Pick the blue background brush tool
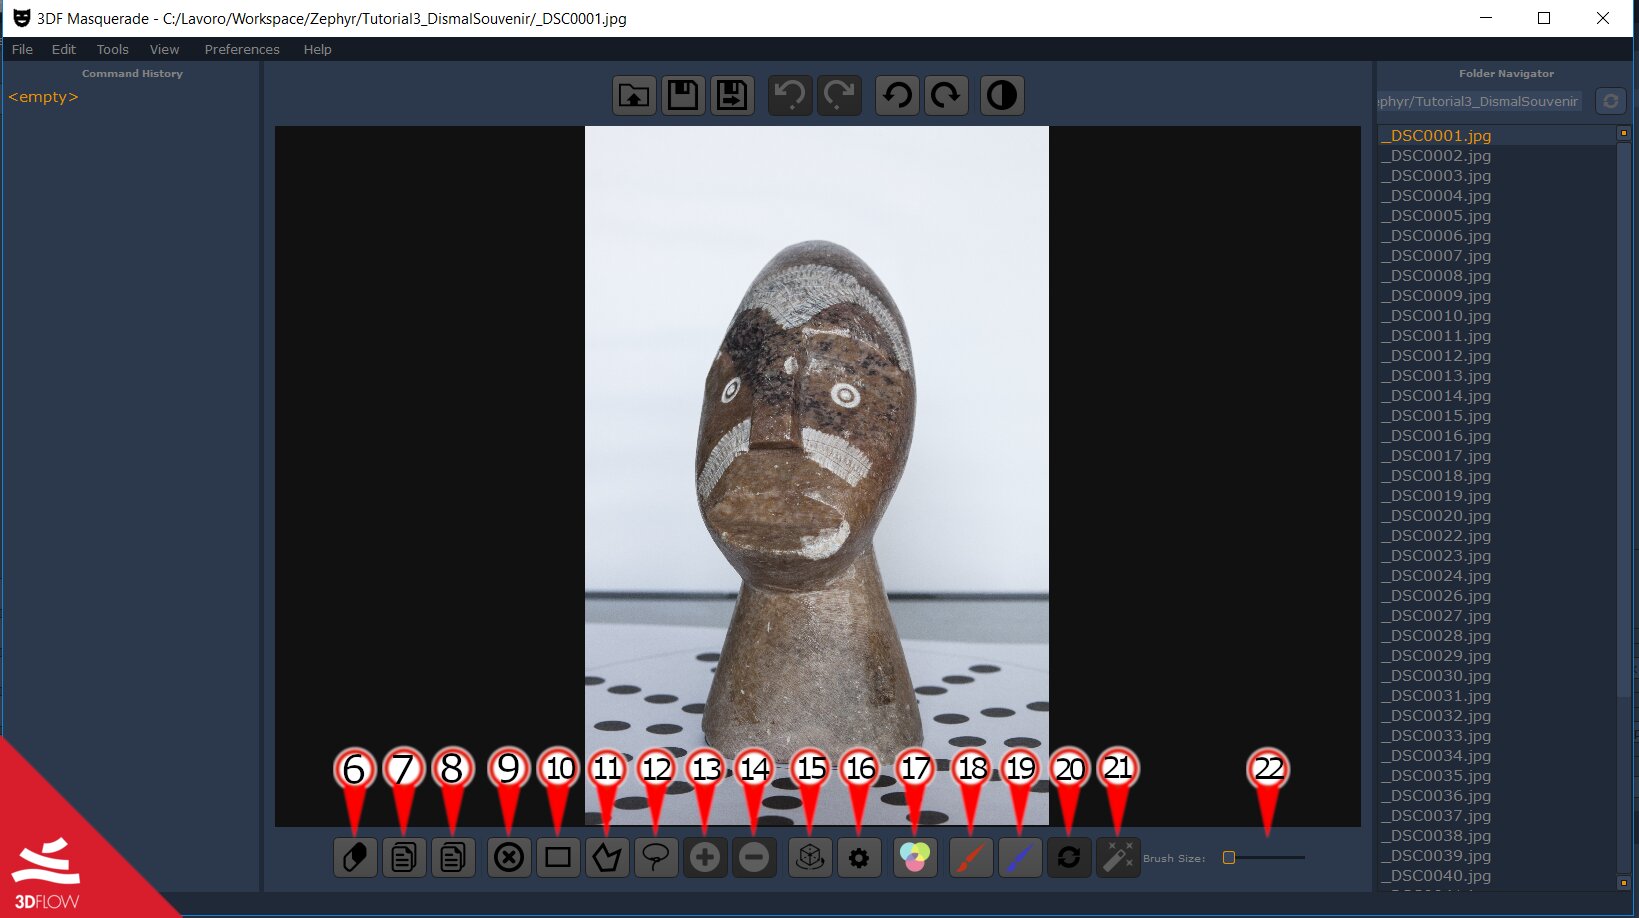 tap(1020, 857)
